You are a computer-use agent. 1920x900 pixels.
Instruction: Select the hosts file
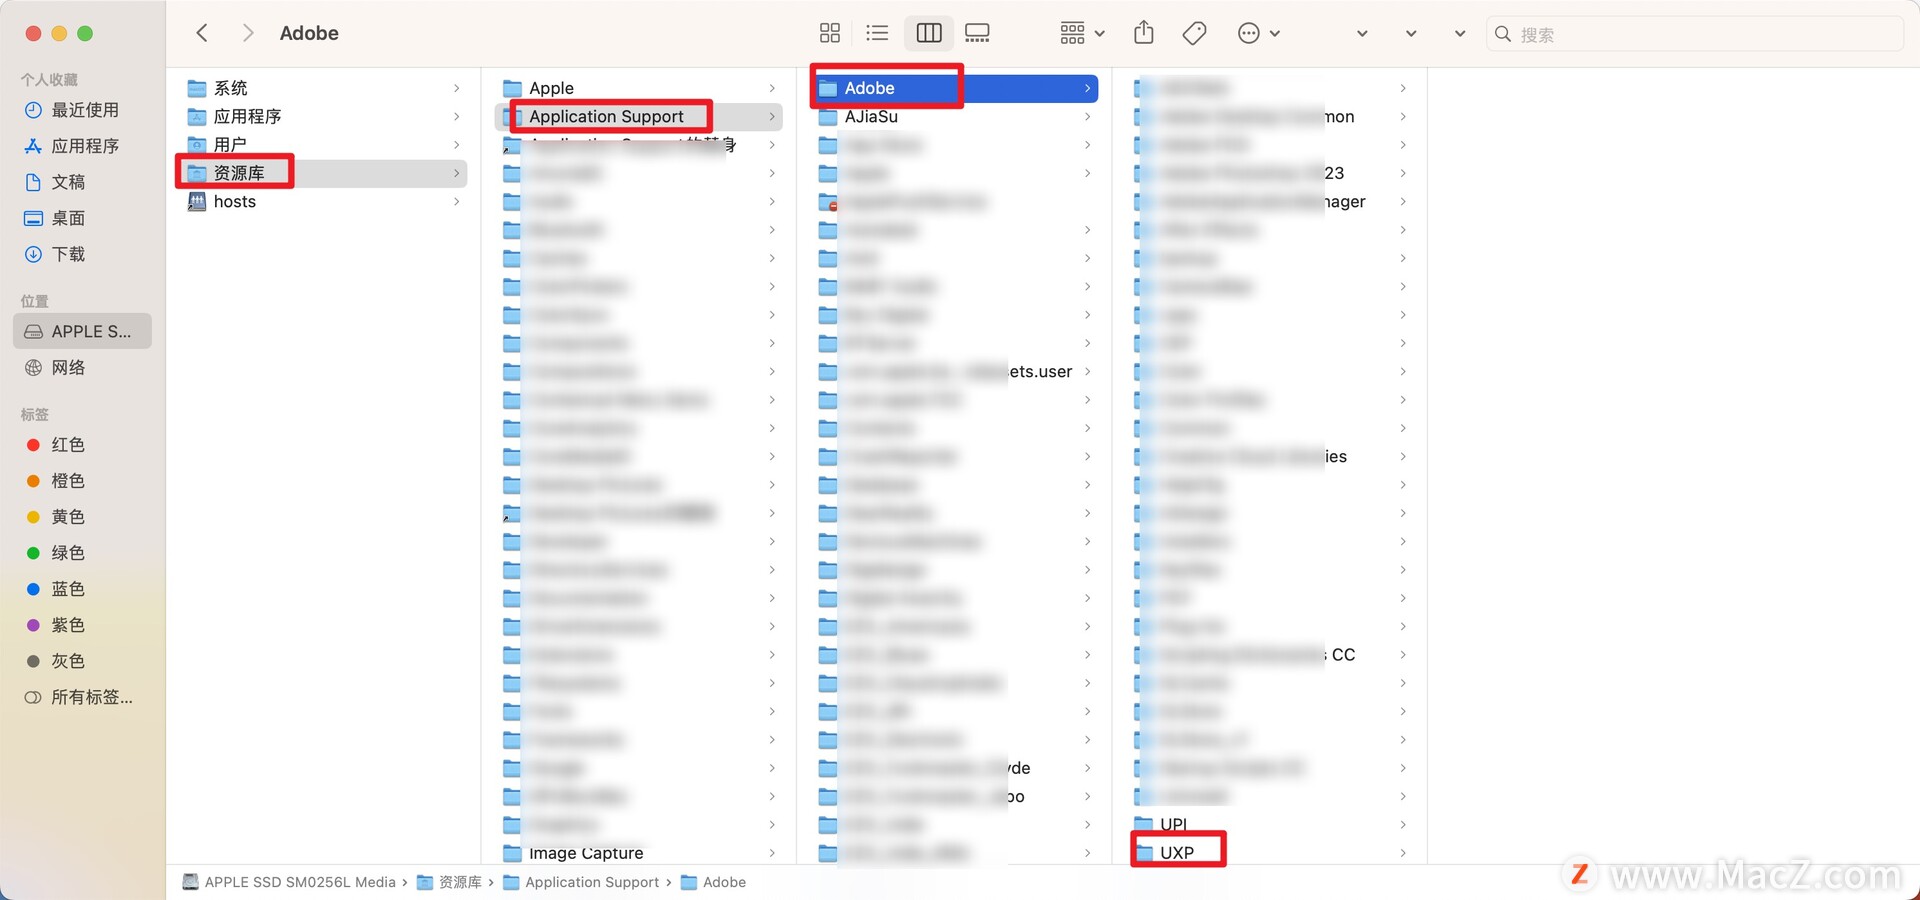pyautogui.click(x=324, y=201)
